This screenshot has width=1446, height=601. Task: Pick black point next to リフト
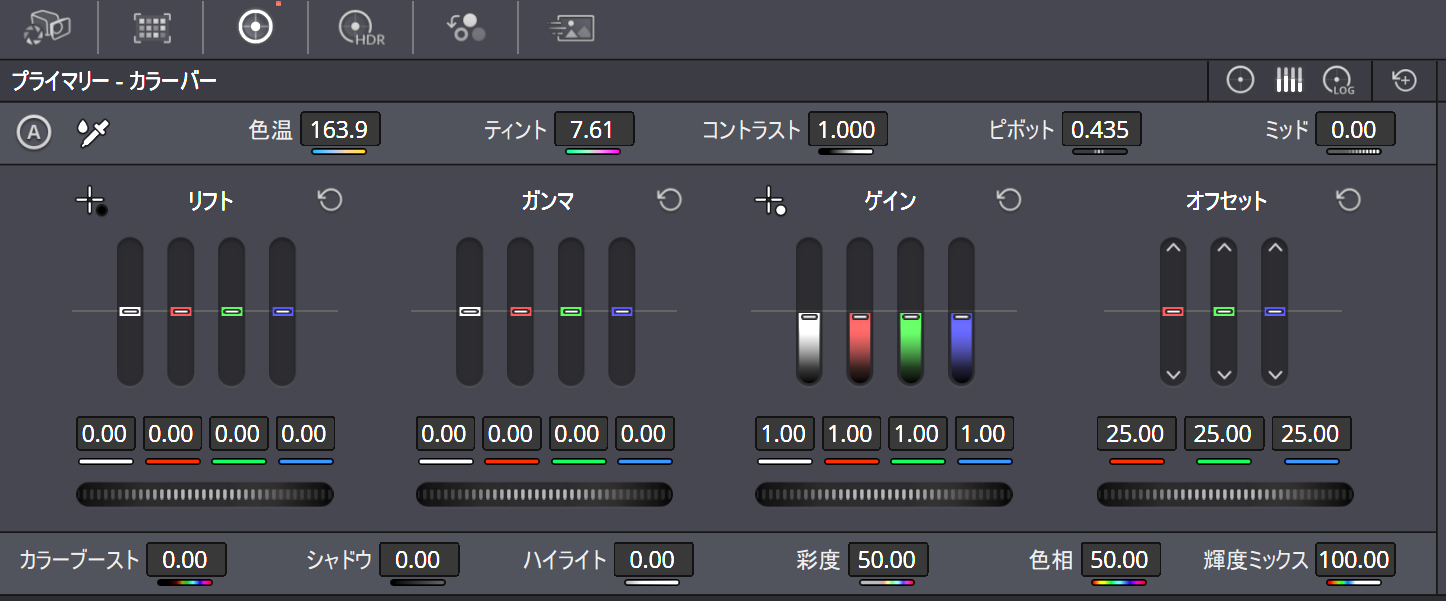(x=91, y=201)
